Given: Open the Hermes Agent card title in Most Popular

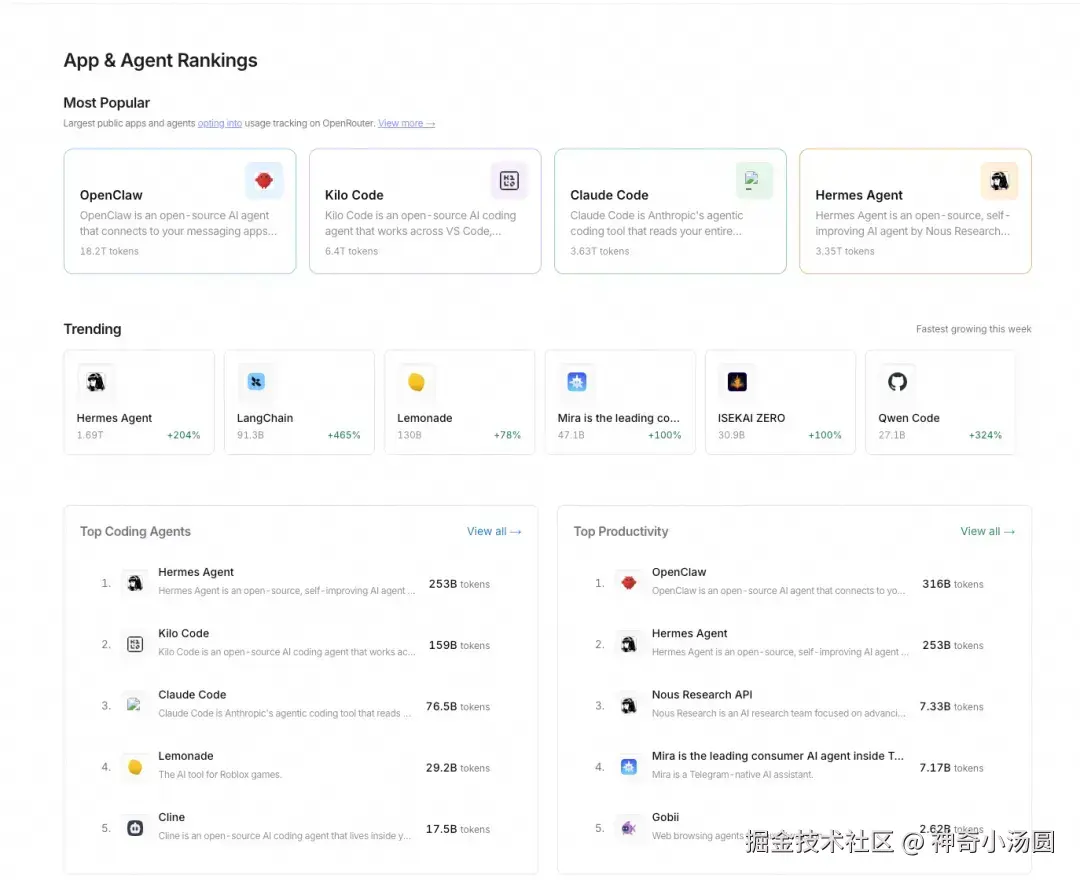Looking at the screenshot, I should click(859, 195).
